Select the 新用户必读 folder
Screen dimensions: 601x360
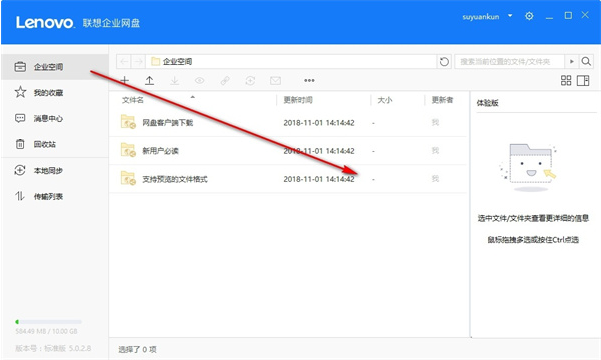(288, 151)
